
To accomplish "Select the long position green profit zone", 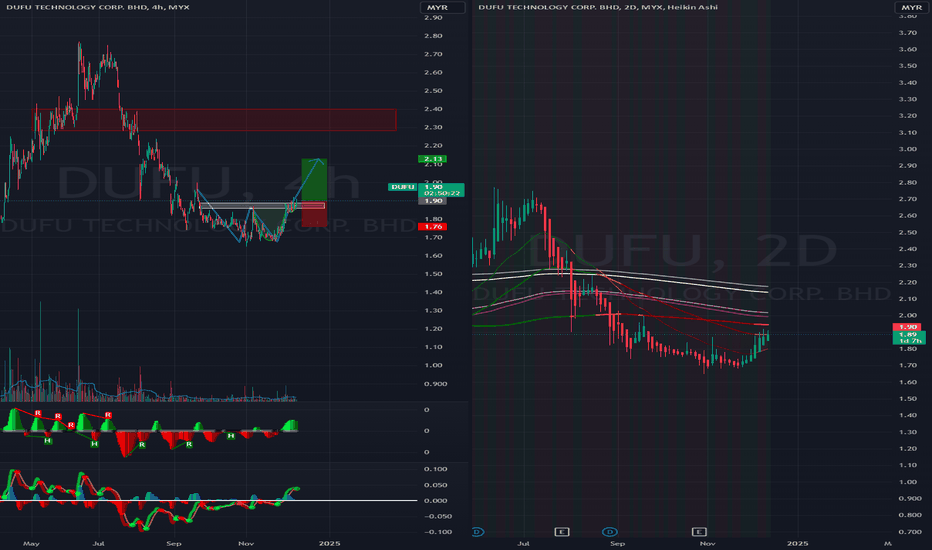I will click(x=314, y=180).
